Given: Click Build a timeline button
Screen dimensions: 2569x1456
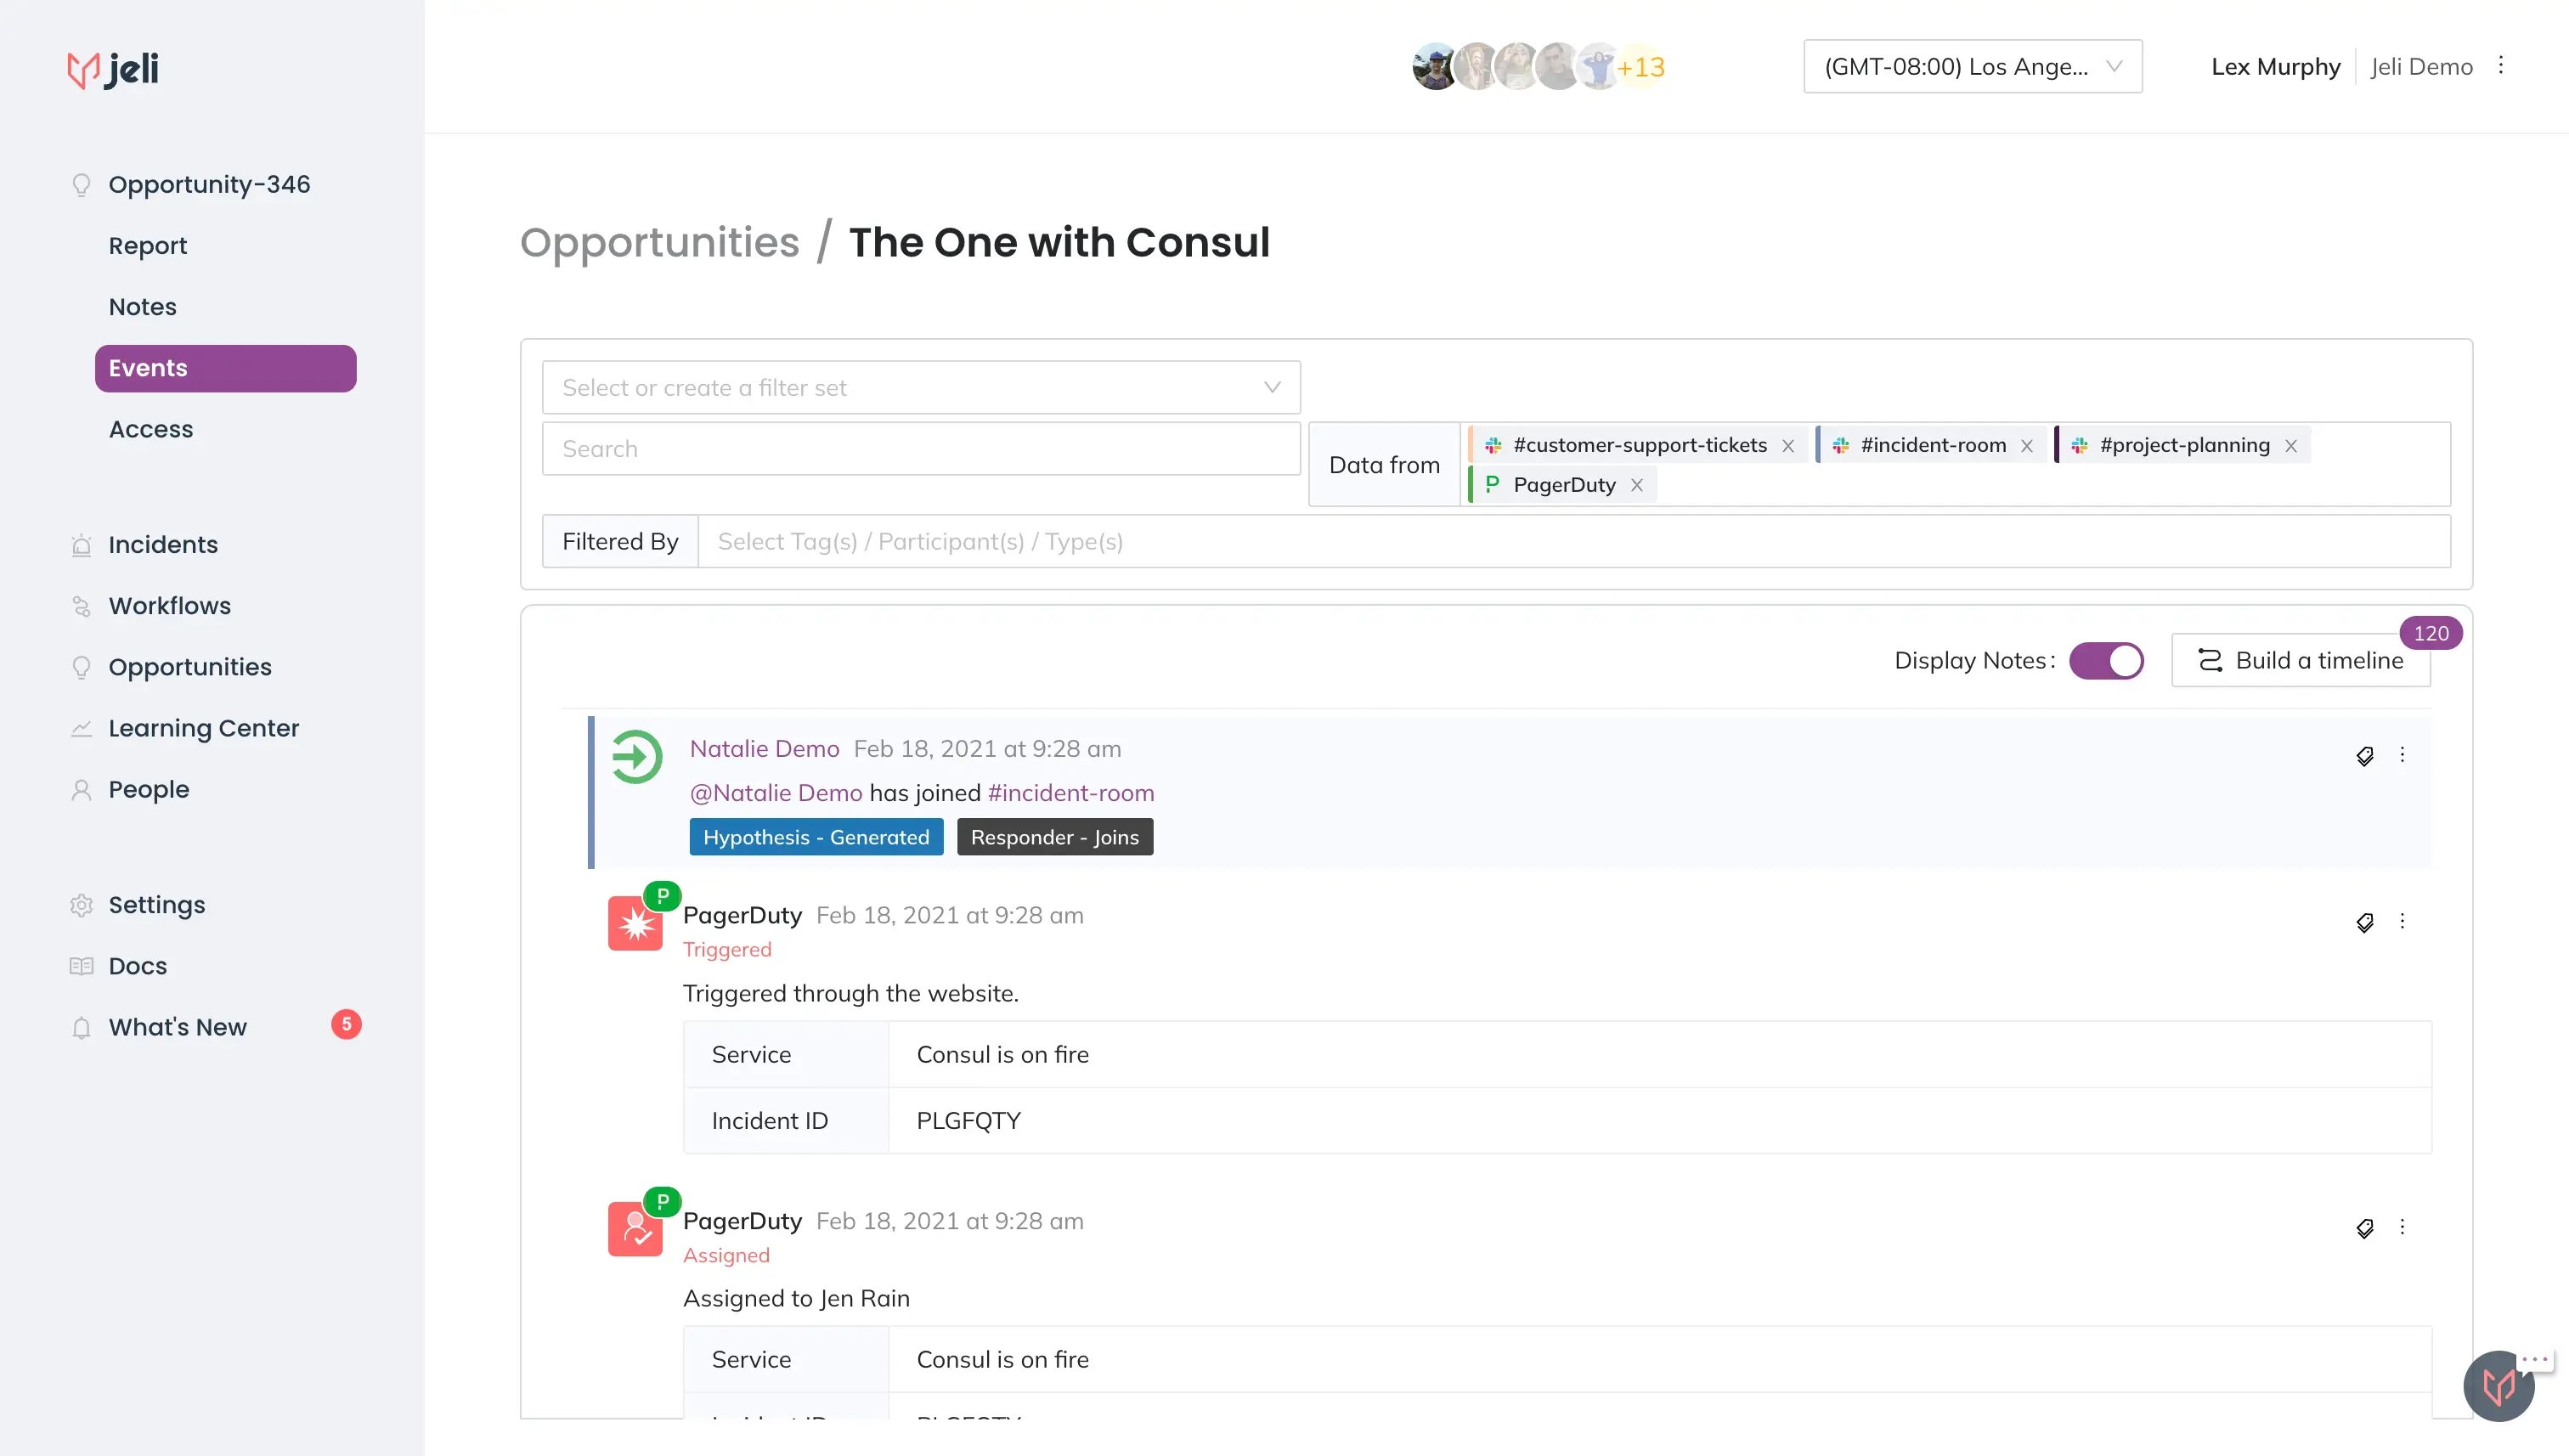Looking at the screenshot, I should tap(2300, 661).
